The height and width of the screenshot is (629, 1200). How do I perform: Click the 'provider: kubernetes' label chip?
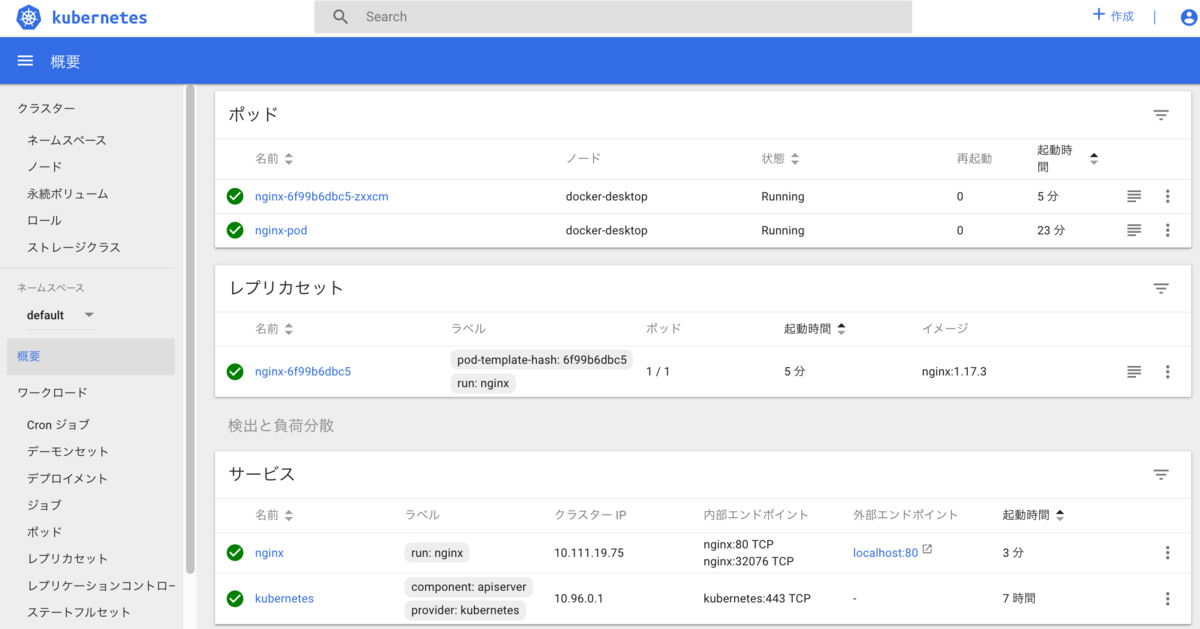(x=465, y=610)
